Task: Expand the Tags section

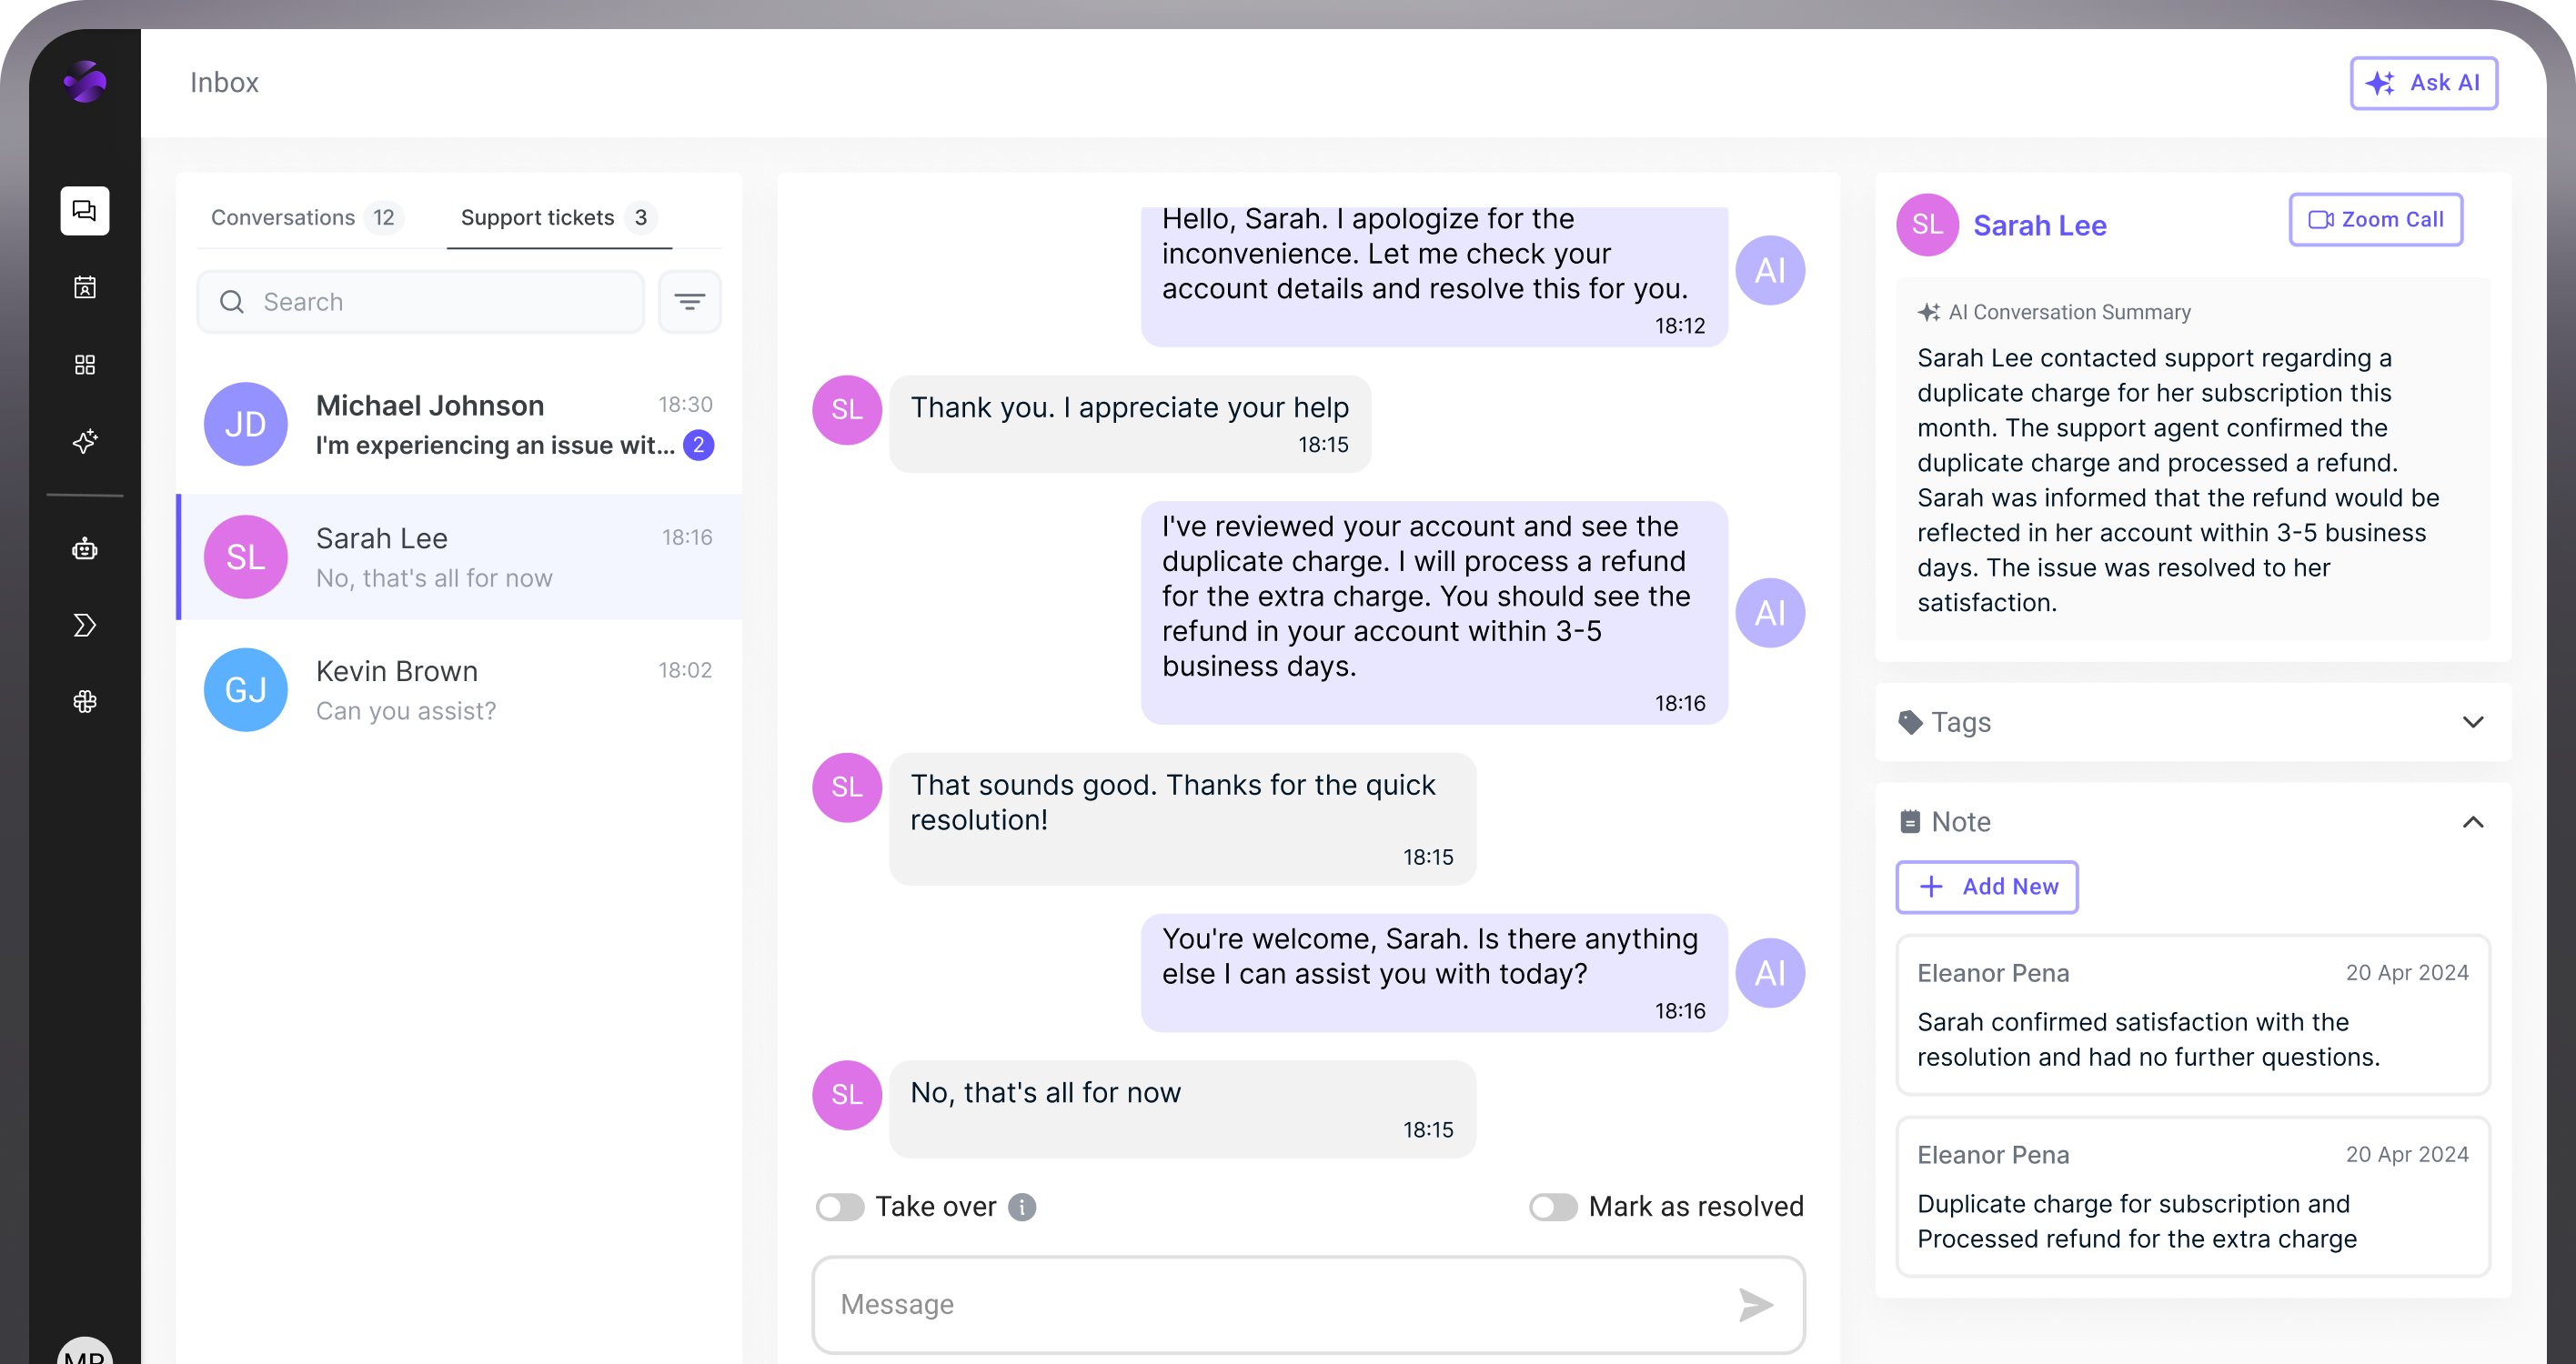Action: (2474, 722)
